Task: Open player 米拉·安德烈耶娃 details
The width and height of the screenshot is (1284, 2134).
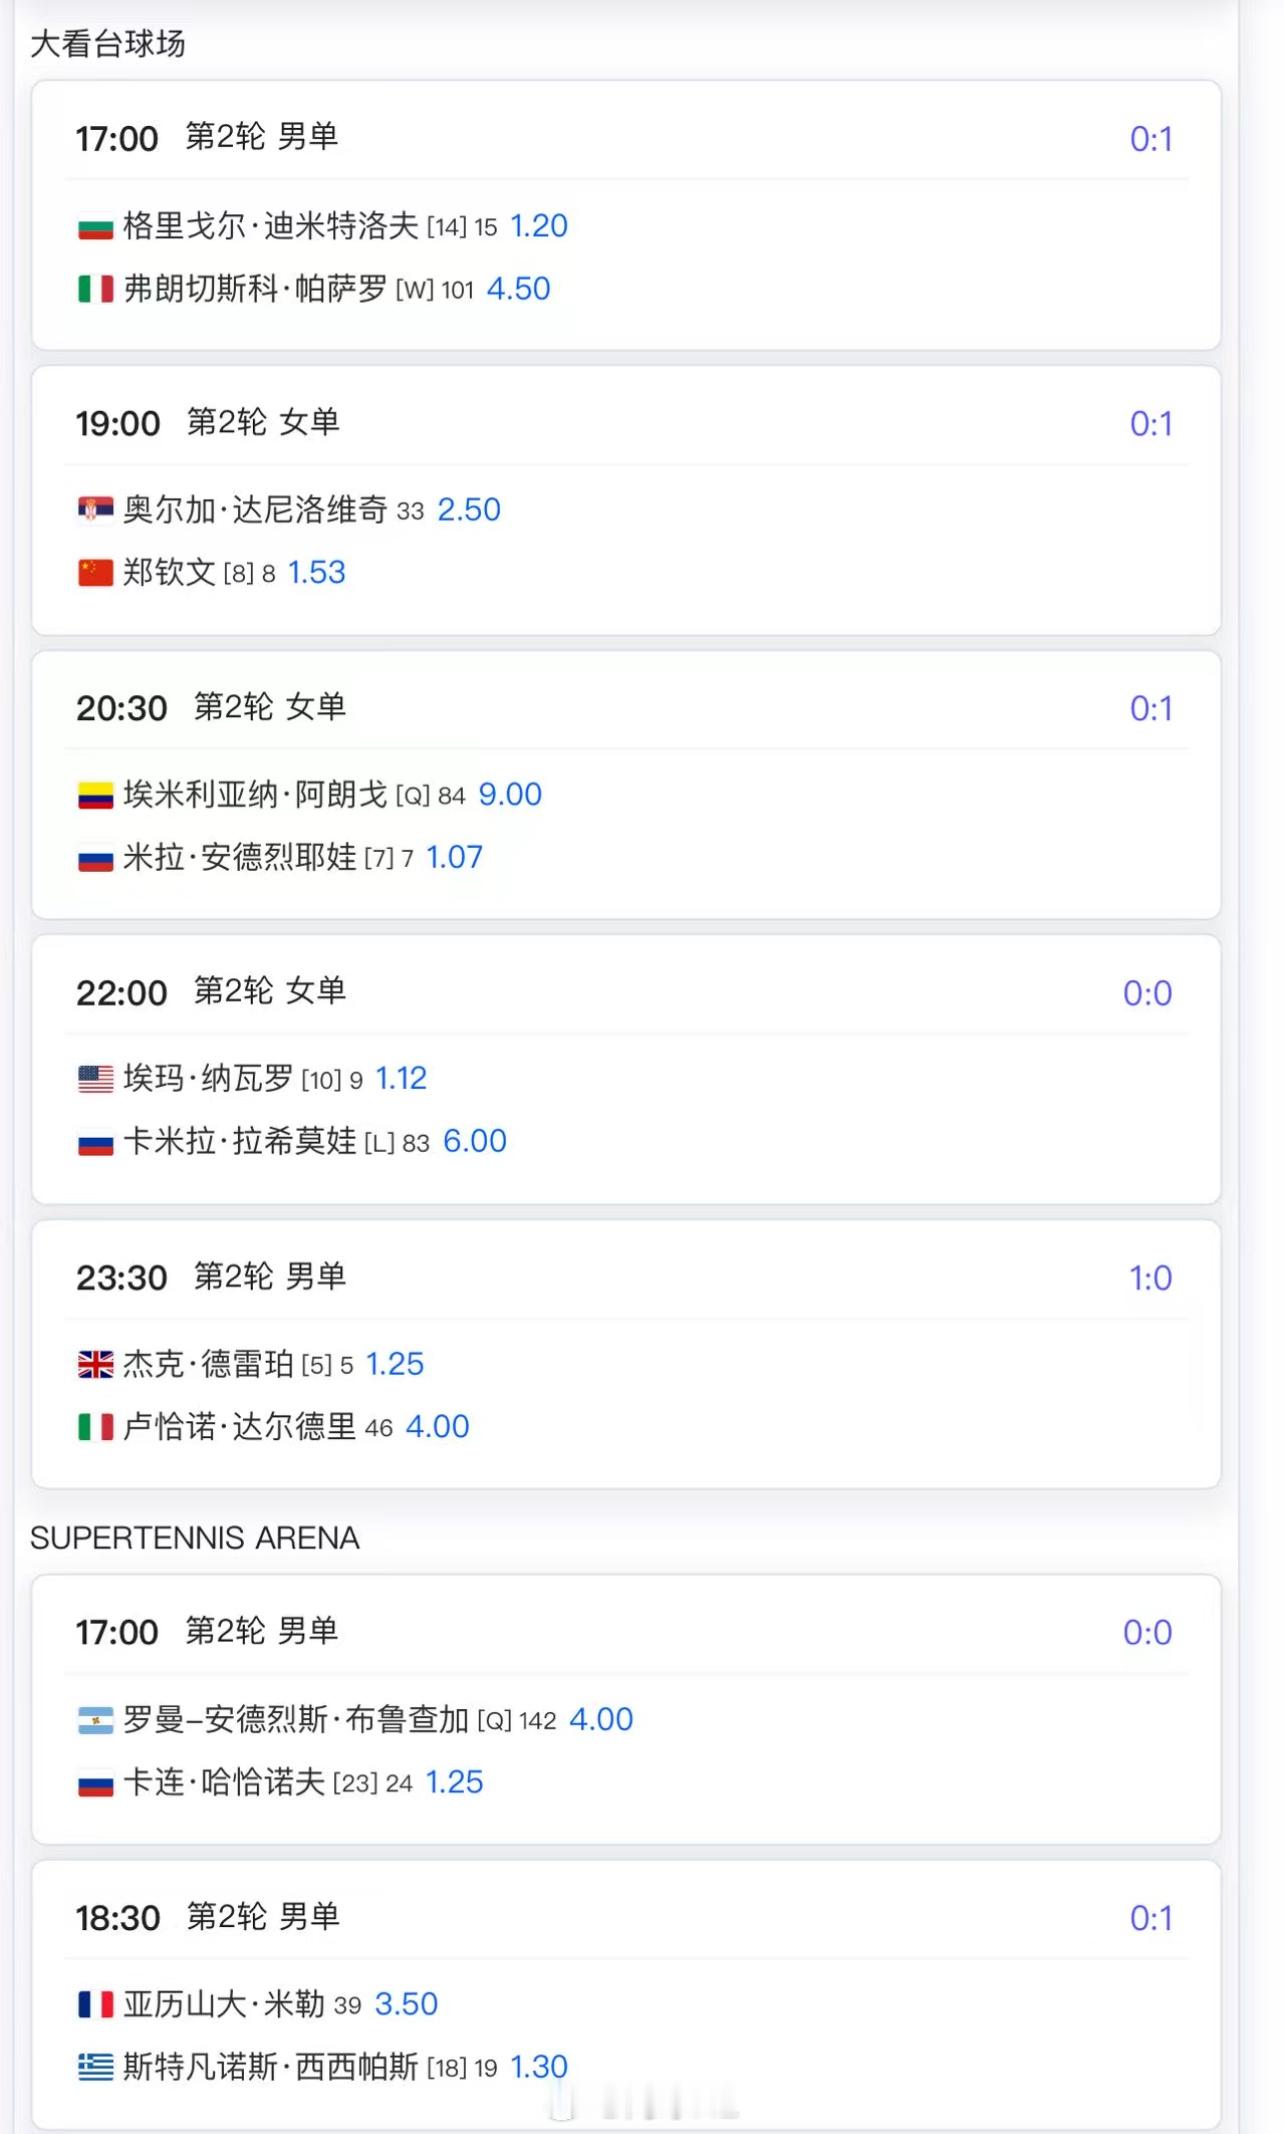Action: click(240, 857)
